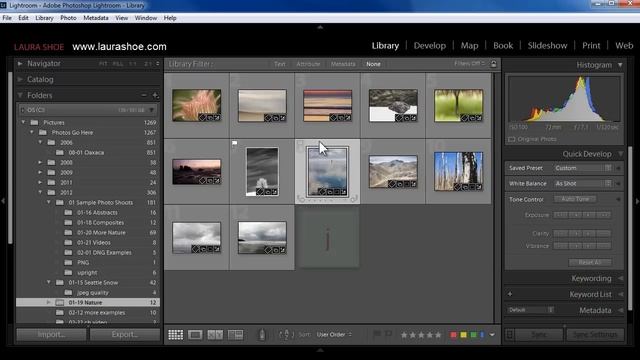
Task: Switch to Grid view icon in toolbar
Action: (176, 335)
